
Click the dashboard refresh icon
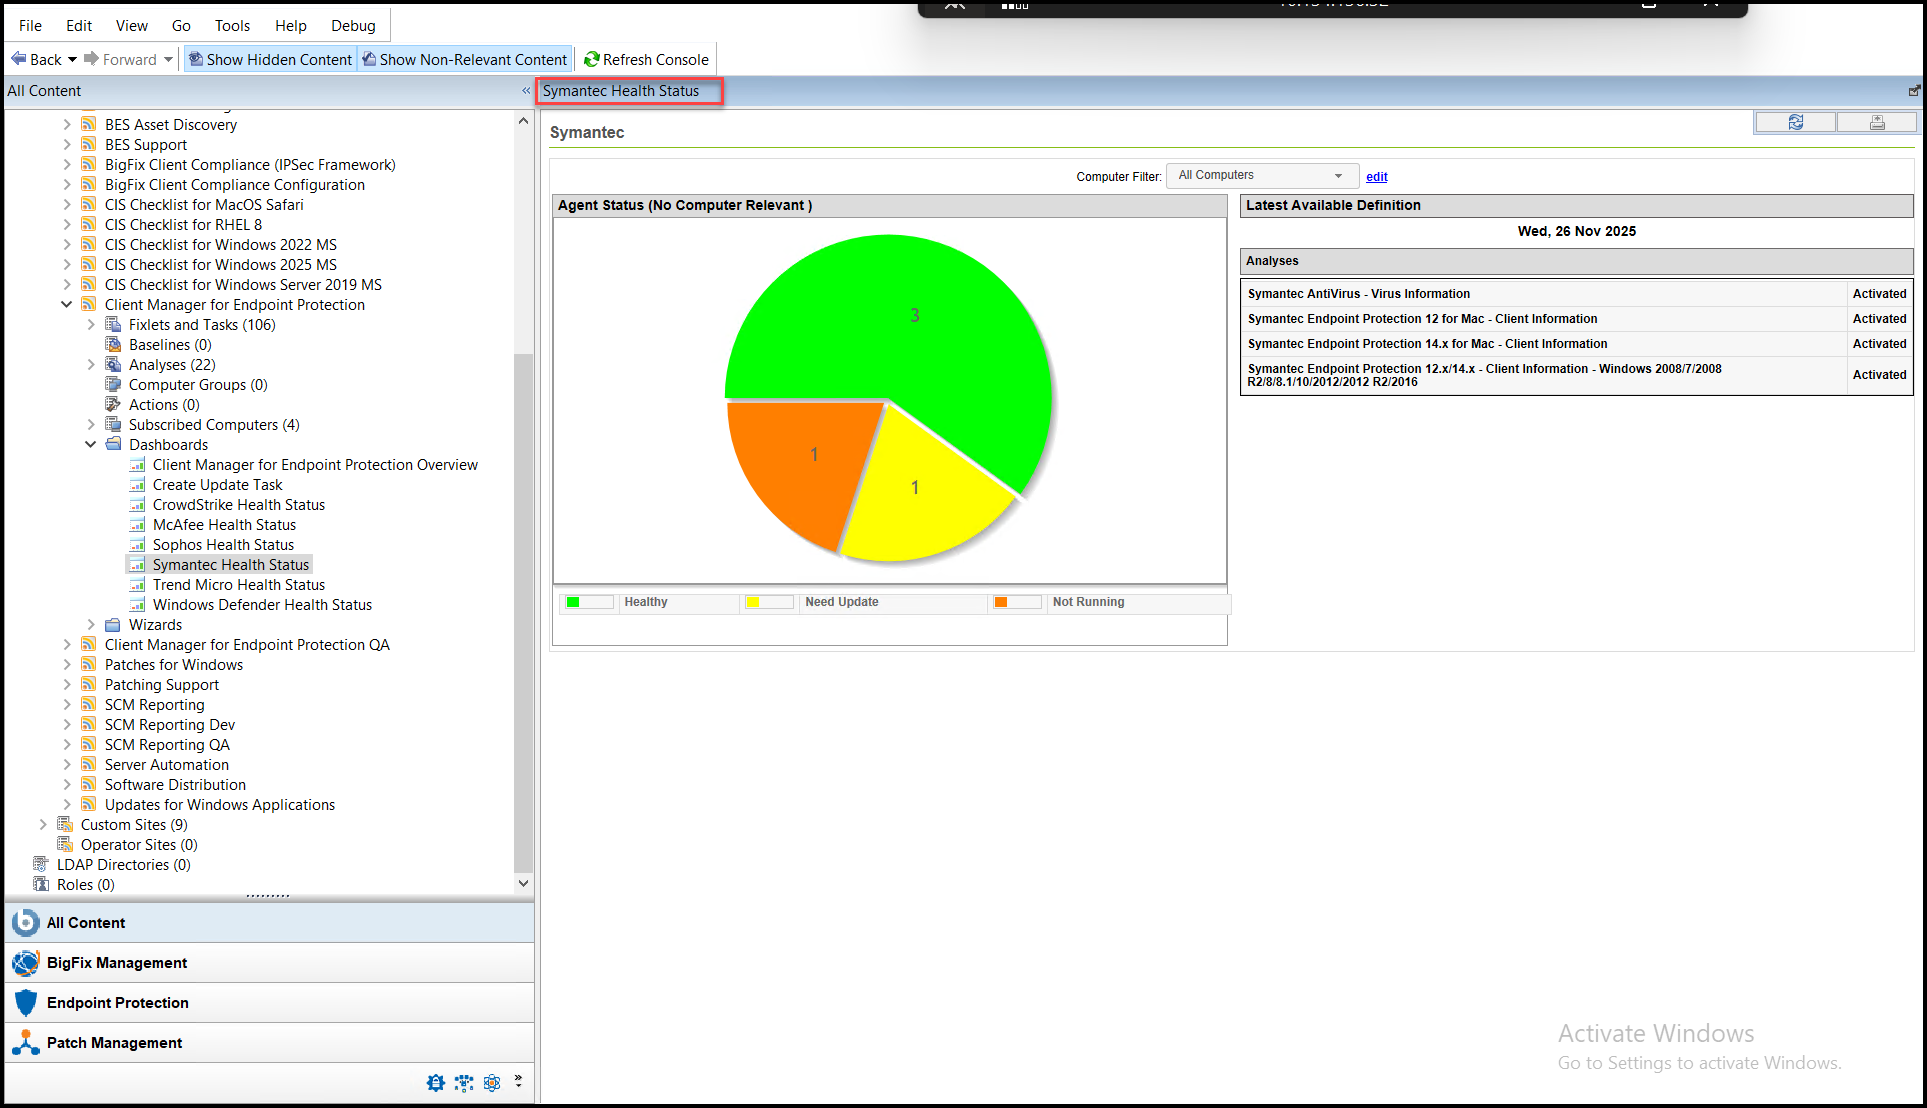[x=1795, y=121]
